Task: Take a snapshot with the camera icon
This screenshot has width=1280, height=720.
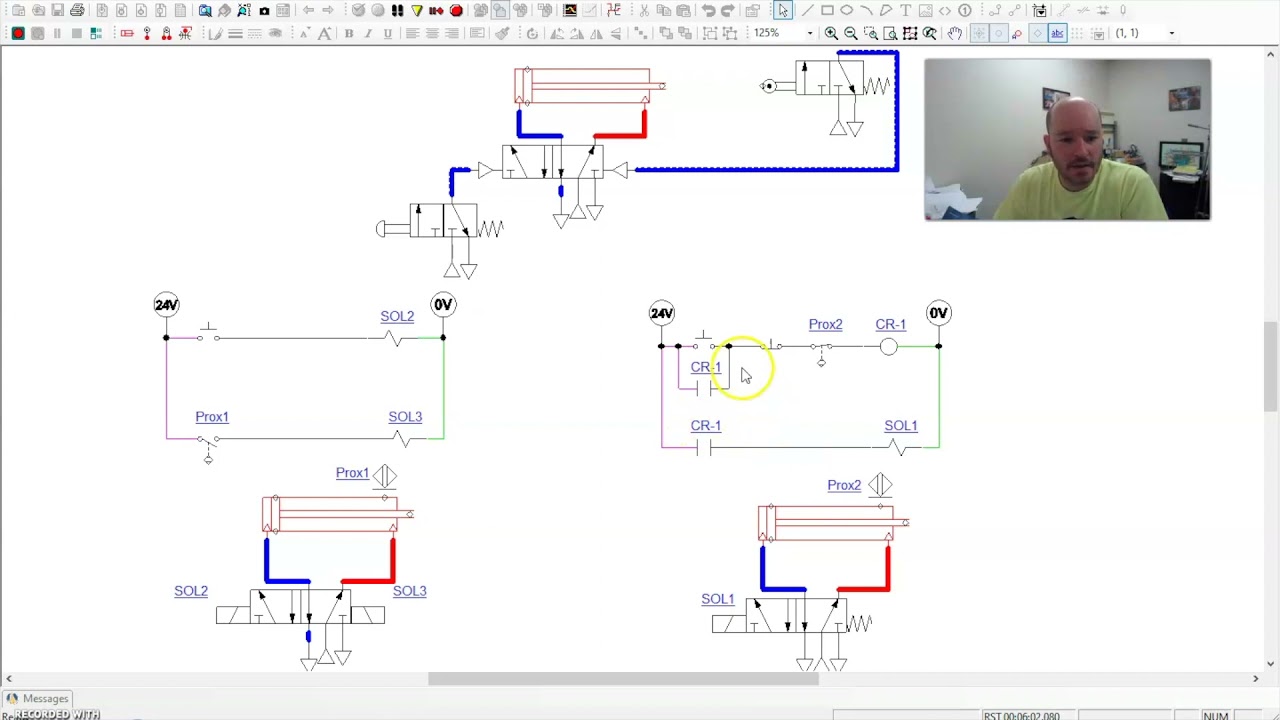Action: click(x=264, y=10)
